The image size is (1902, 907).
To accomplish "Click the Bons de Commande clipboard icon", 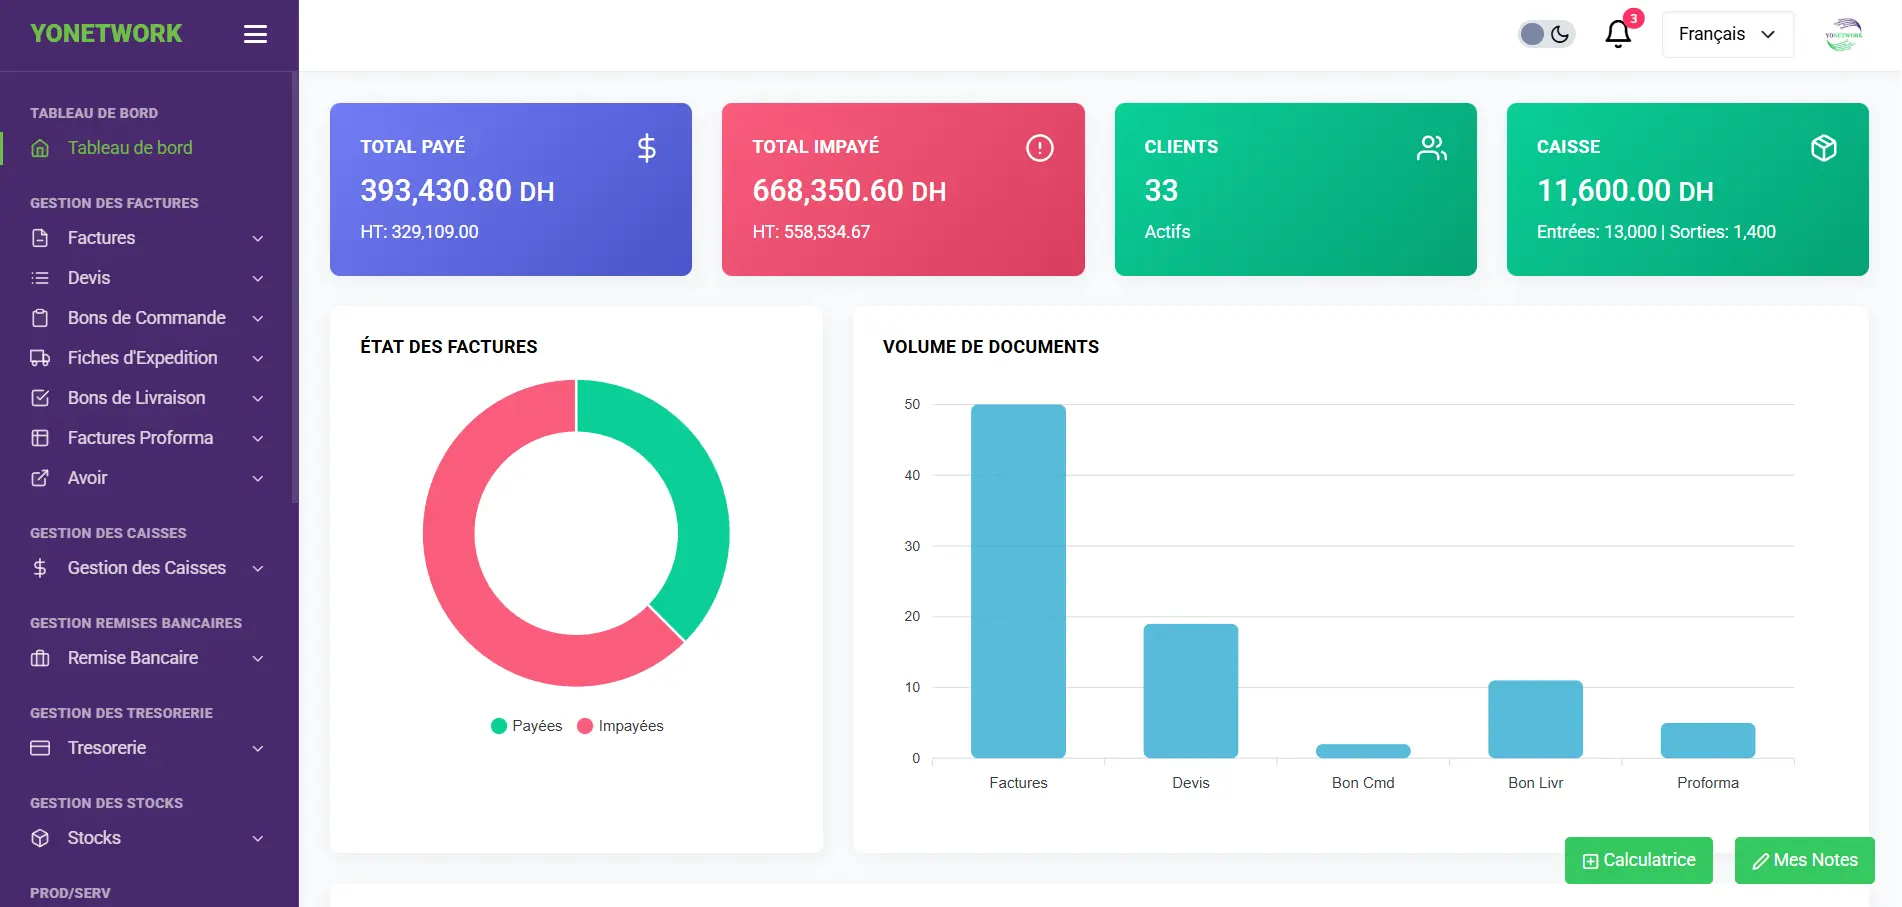I will point(40,318).
